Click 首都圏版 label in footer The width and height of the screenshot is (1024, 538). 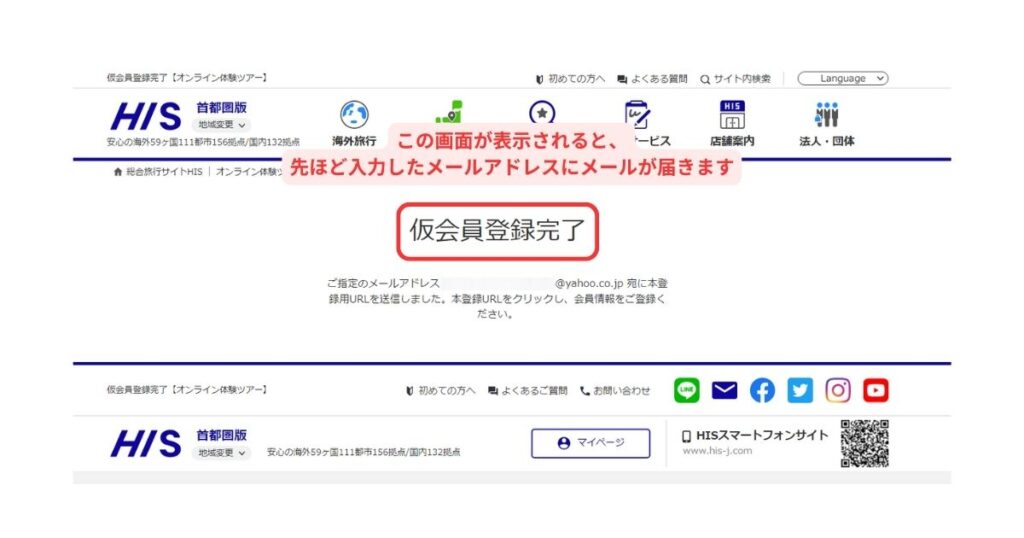(x=221, y=435)
